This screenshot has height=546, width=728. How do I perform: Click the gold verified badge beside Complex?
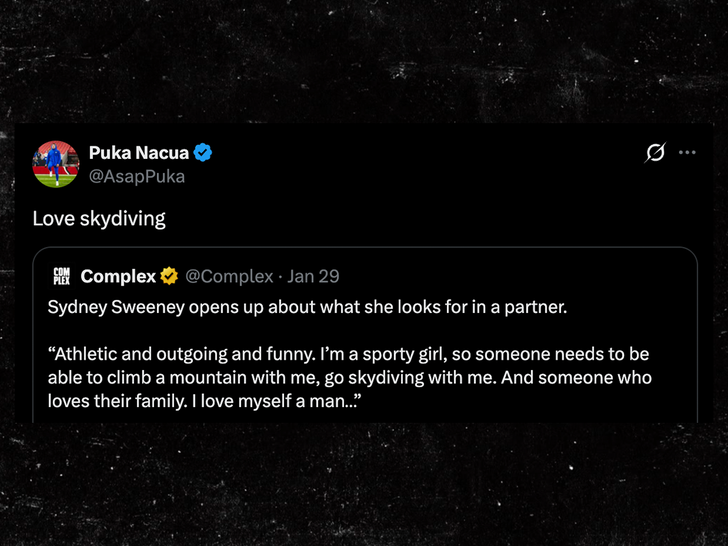click(169, 276)
